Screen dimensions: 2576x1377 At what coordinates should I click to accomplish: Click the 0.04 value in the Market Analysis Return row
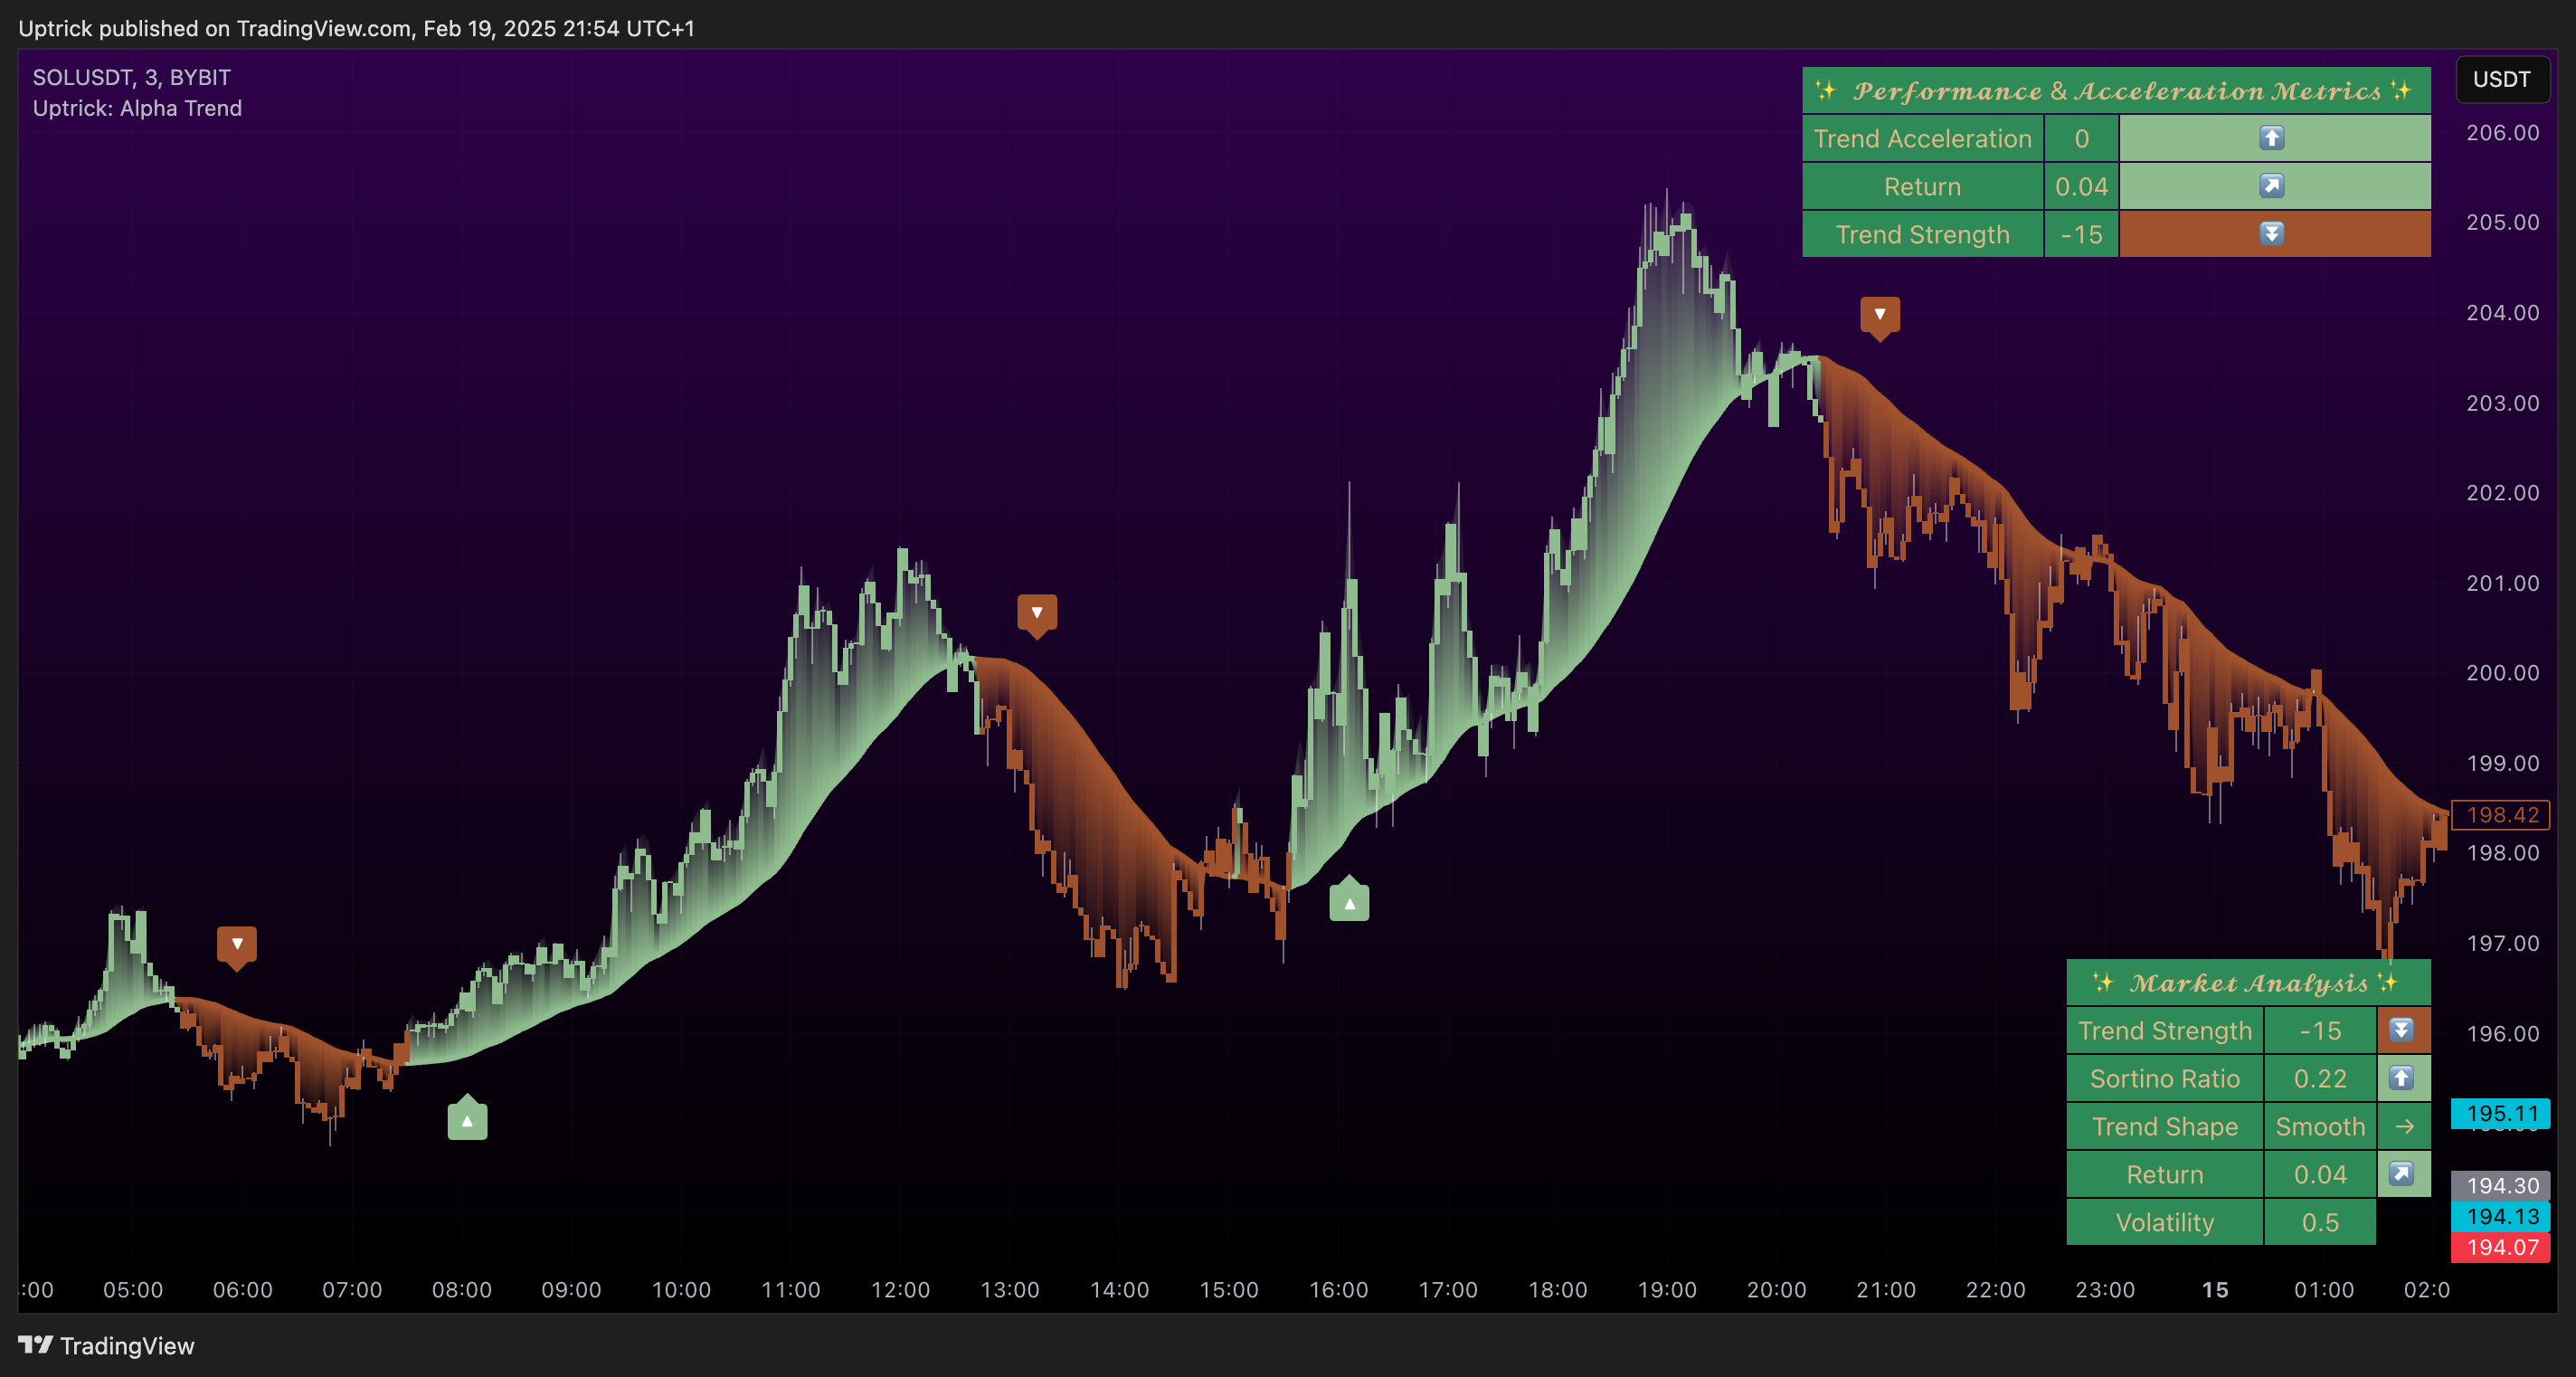[x=2320, y=1174]
